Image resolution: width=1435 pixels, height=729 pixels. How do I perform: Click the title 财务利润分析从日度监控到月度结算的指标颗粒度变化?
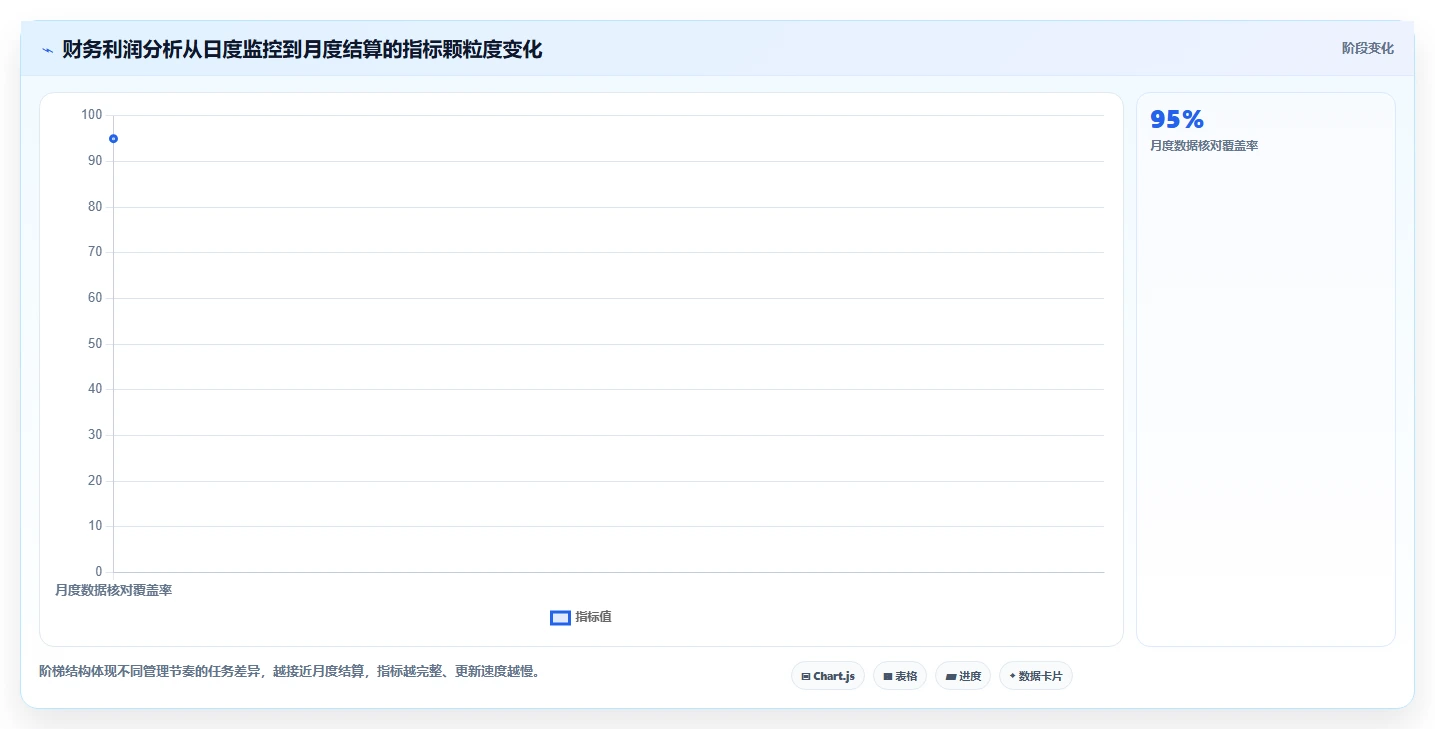click(302, 49)
